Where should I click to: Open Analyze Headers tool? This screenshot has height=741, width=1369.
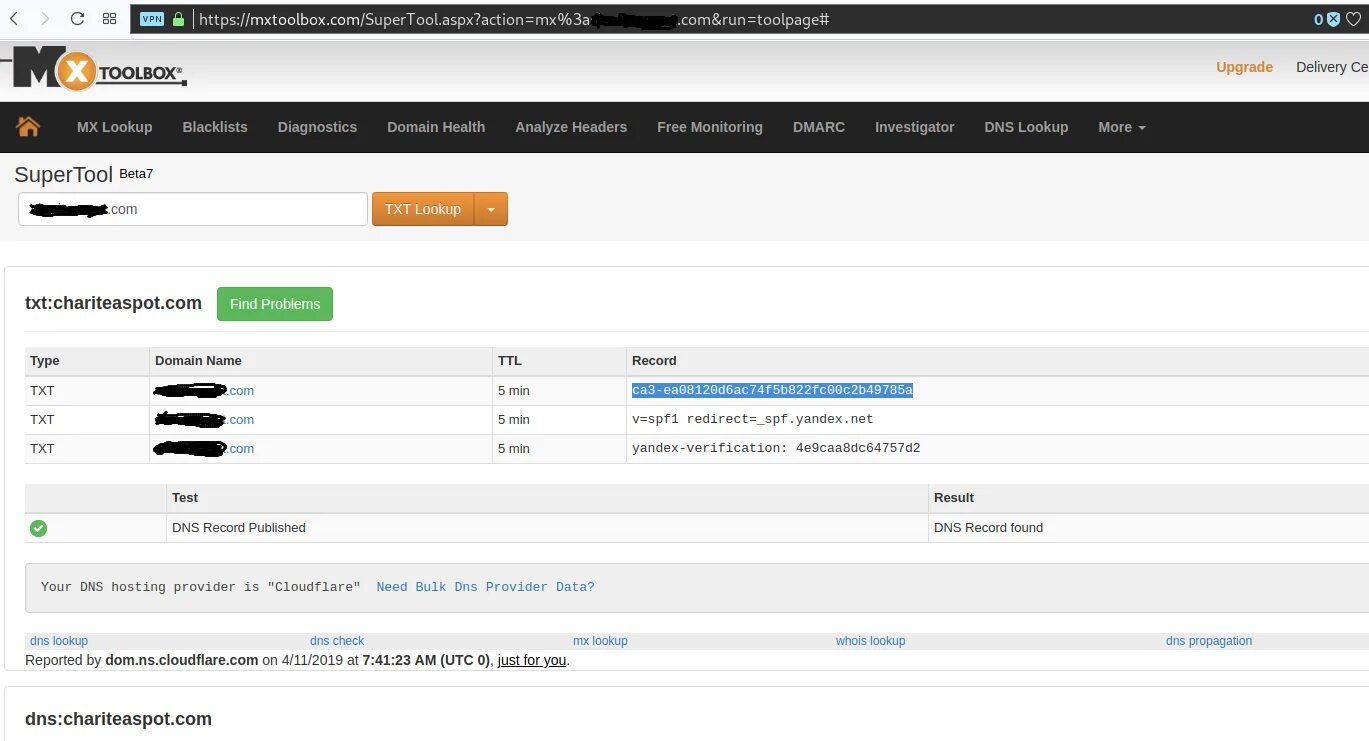tap(571, 127)
